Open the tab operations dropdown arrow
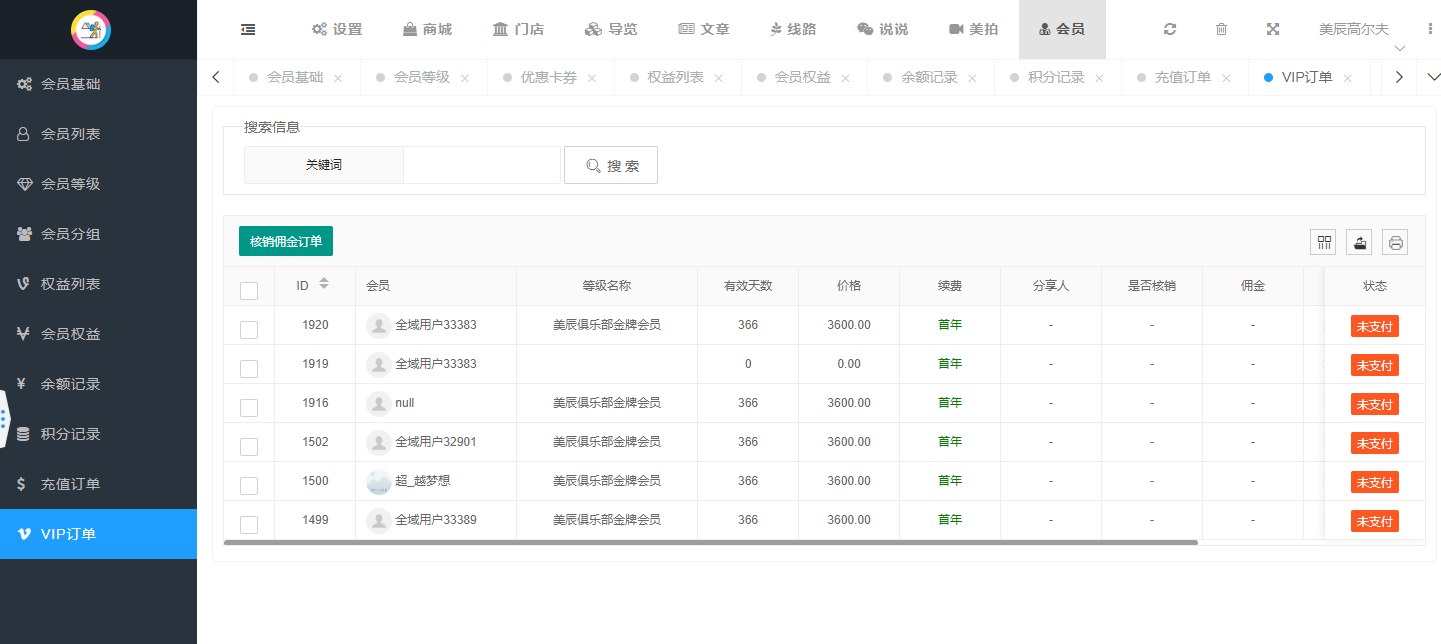Viewport: 1441px width, 644px height. [x=1433, y=77]
